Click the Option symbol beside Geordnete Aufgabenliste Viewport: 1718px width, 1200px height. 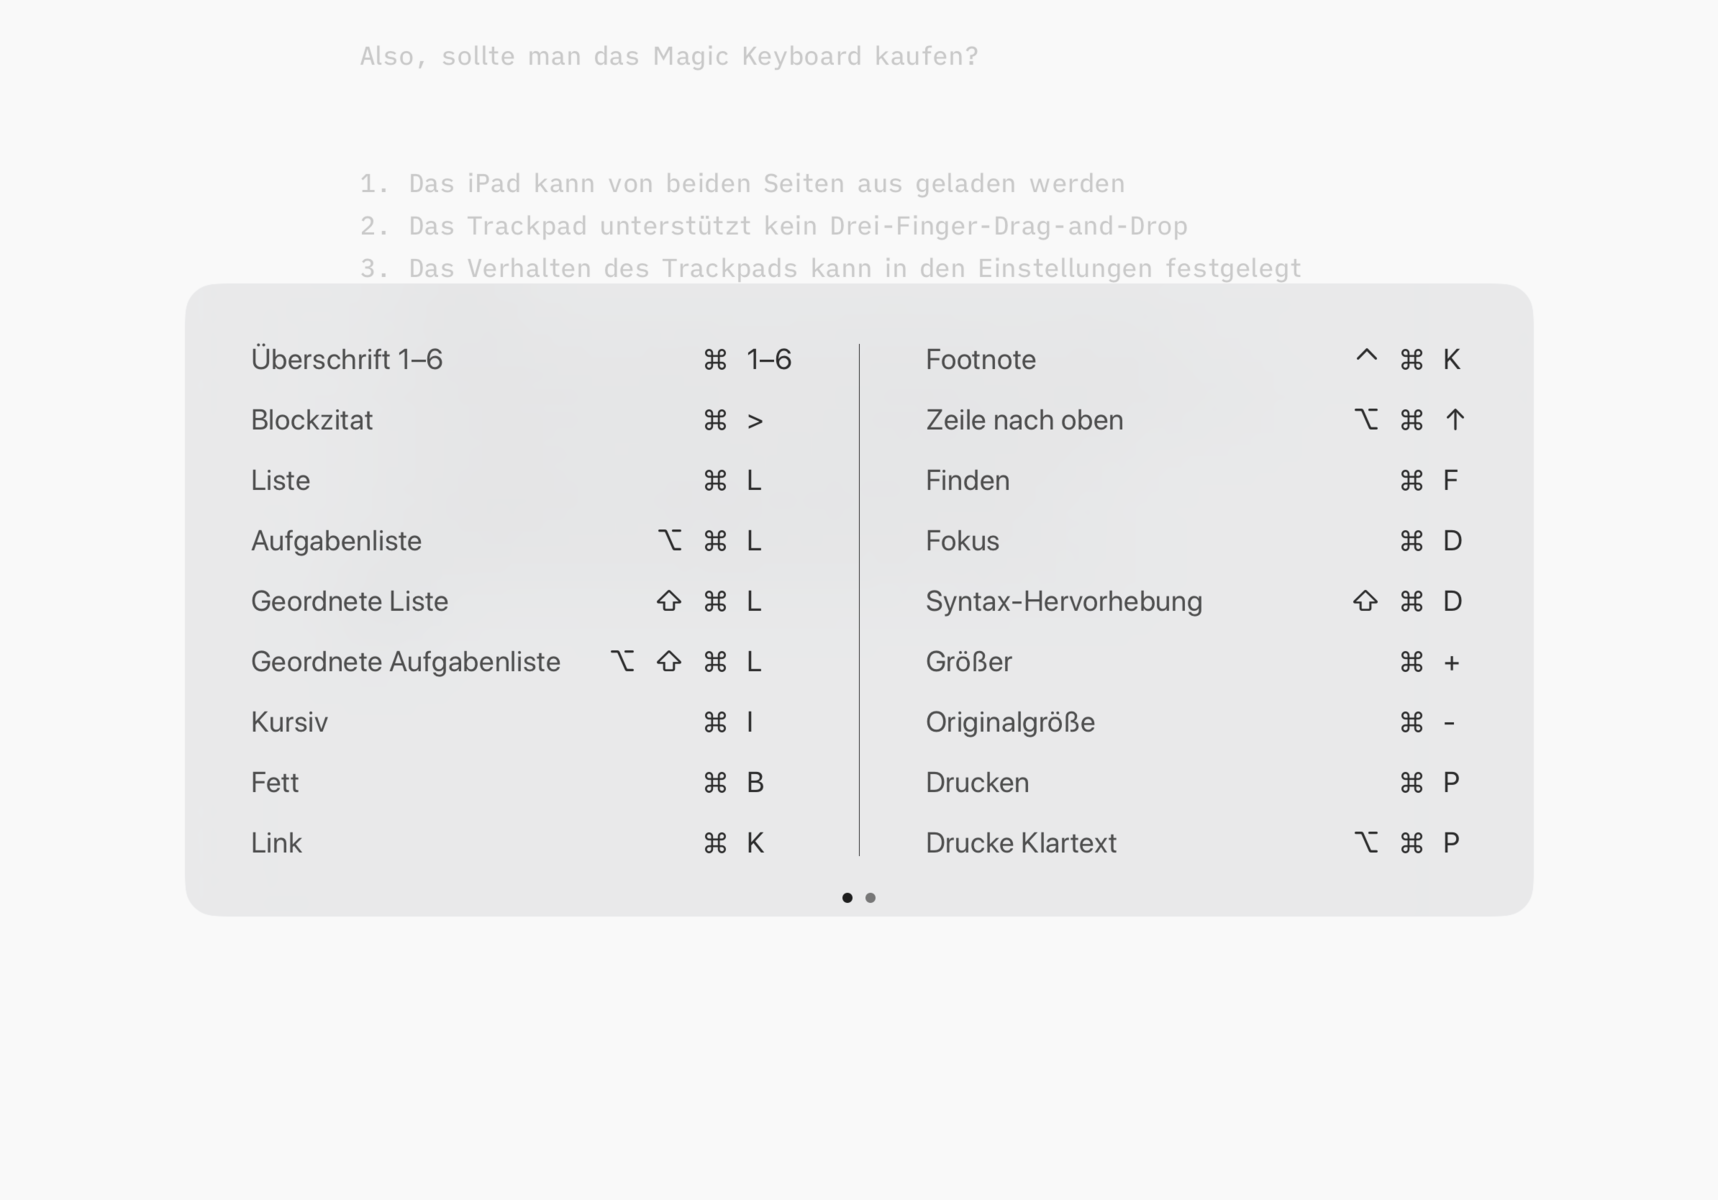(x=622, y=662)
